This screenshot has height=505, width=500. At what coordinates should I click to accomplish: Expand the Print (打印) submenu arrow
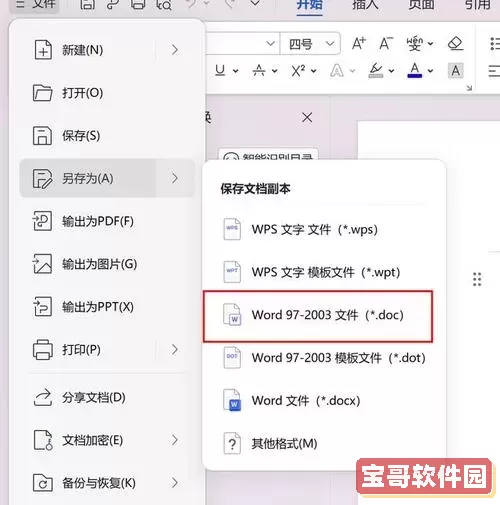[175, 349]
